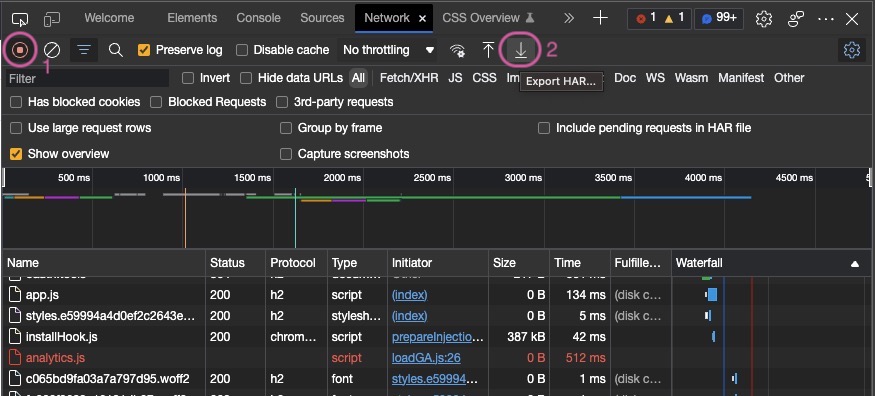Filter requests by Other type
This screenshot has height=396, width=875.
(x=789, y=78)
